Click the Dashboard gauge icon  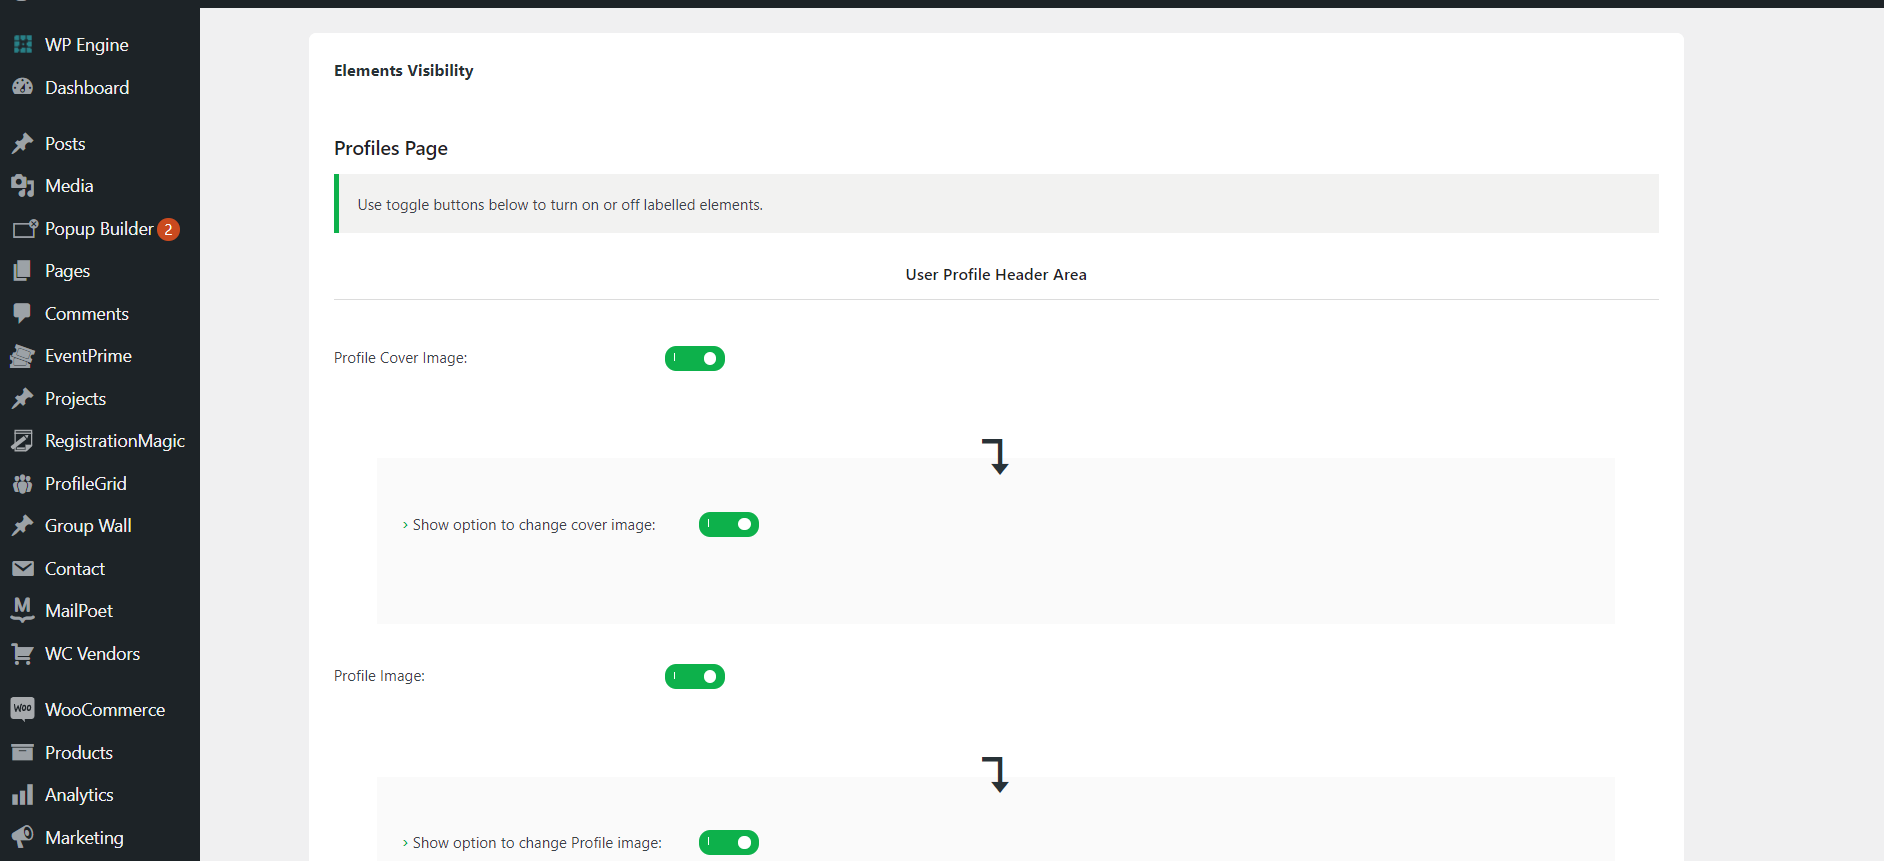pos(22,88)
